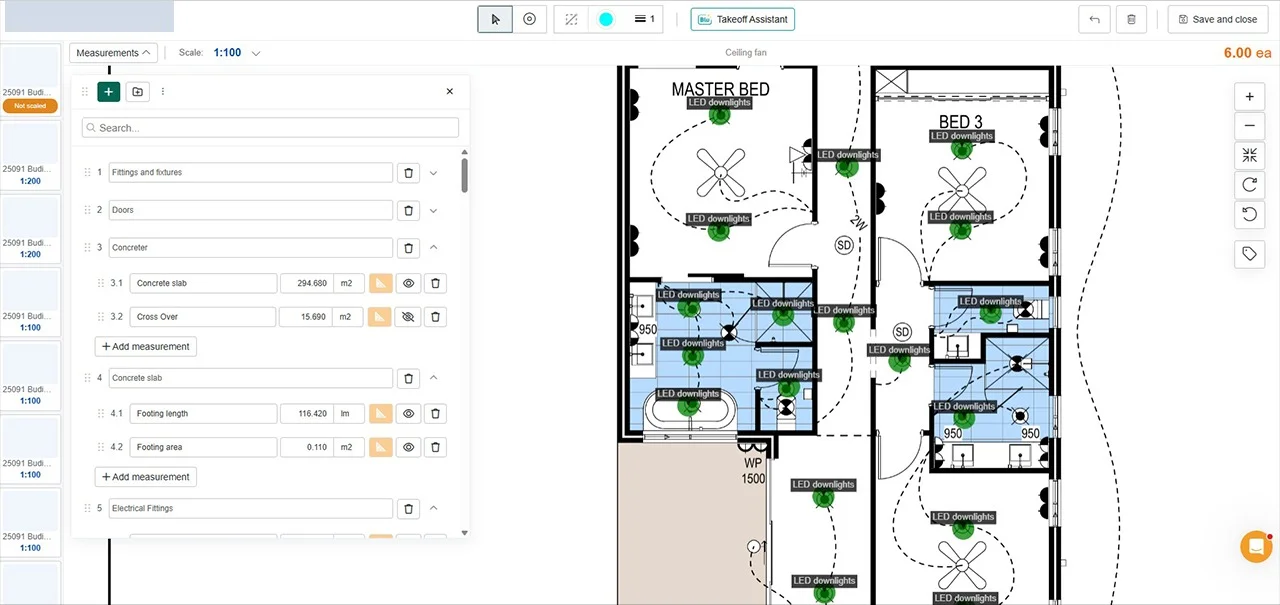Add a new measurement group with plus icon
This screenshot has width=1280, height=605.
coord(108,91)
